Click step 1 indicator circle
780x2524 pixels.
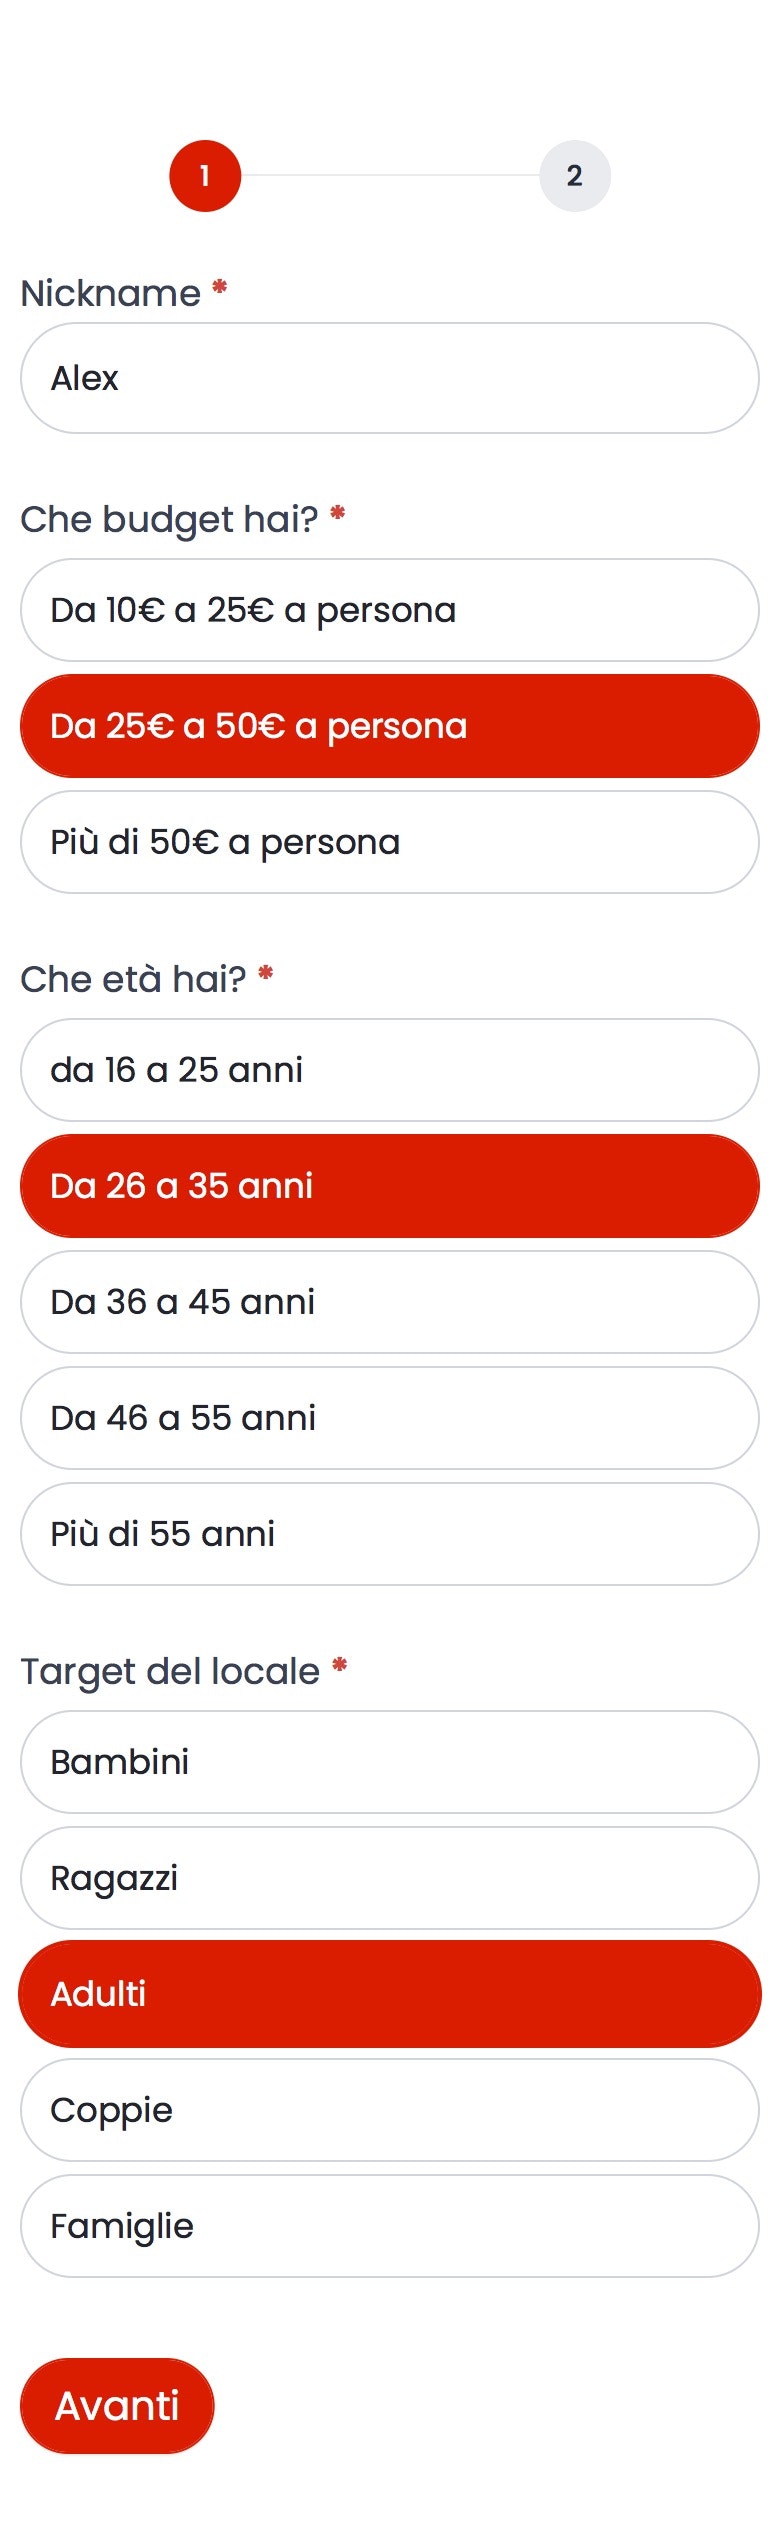coord(205,174)
